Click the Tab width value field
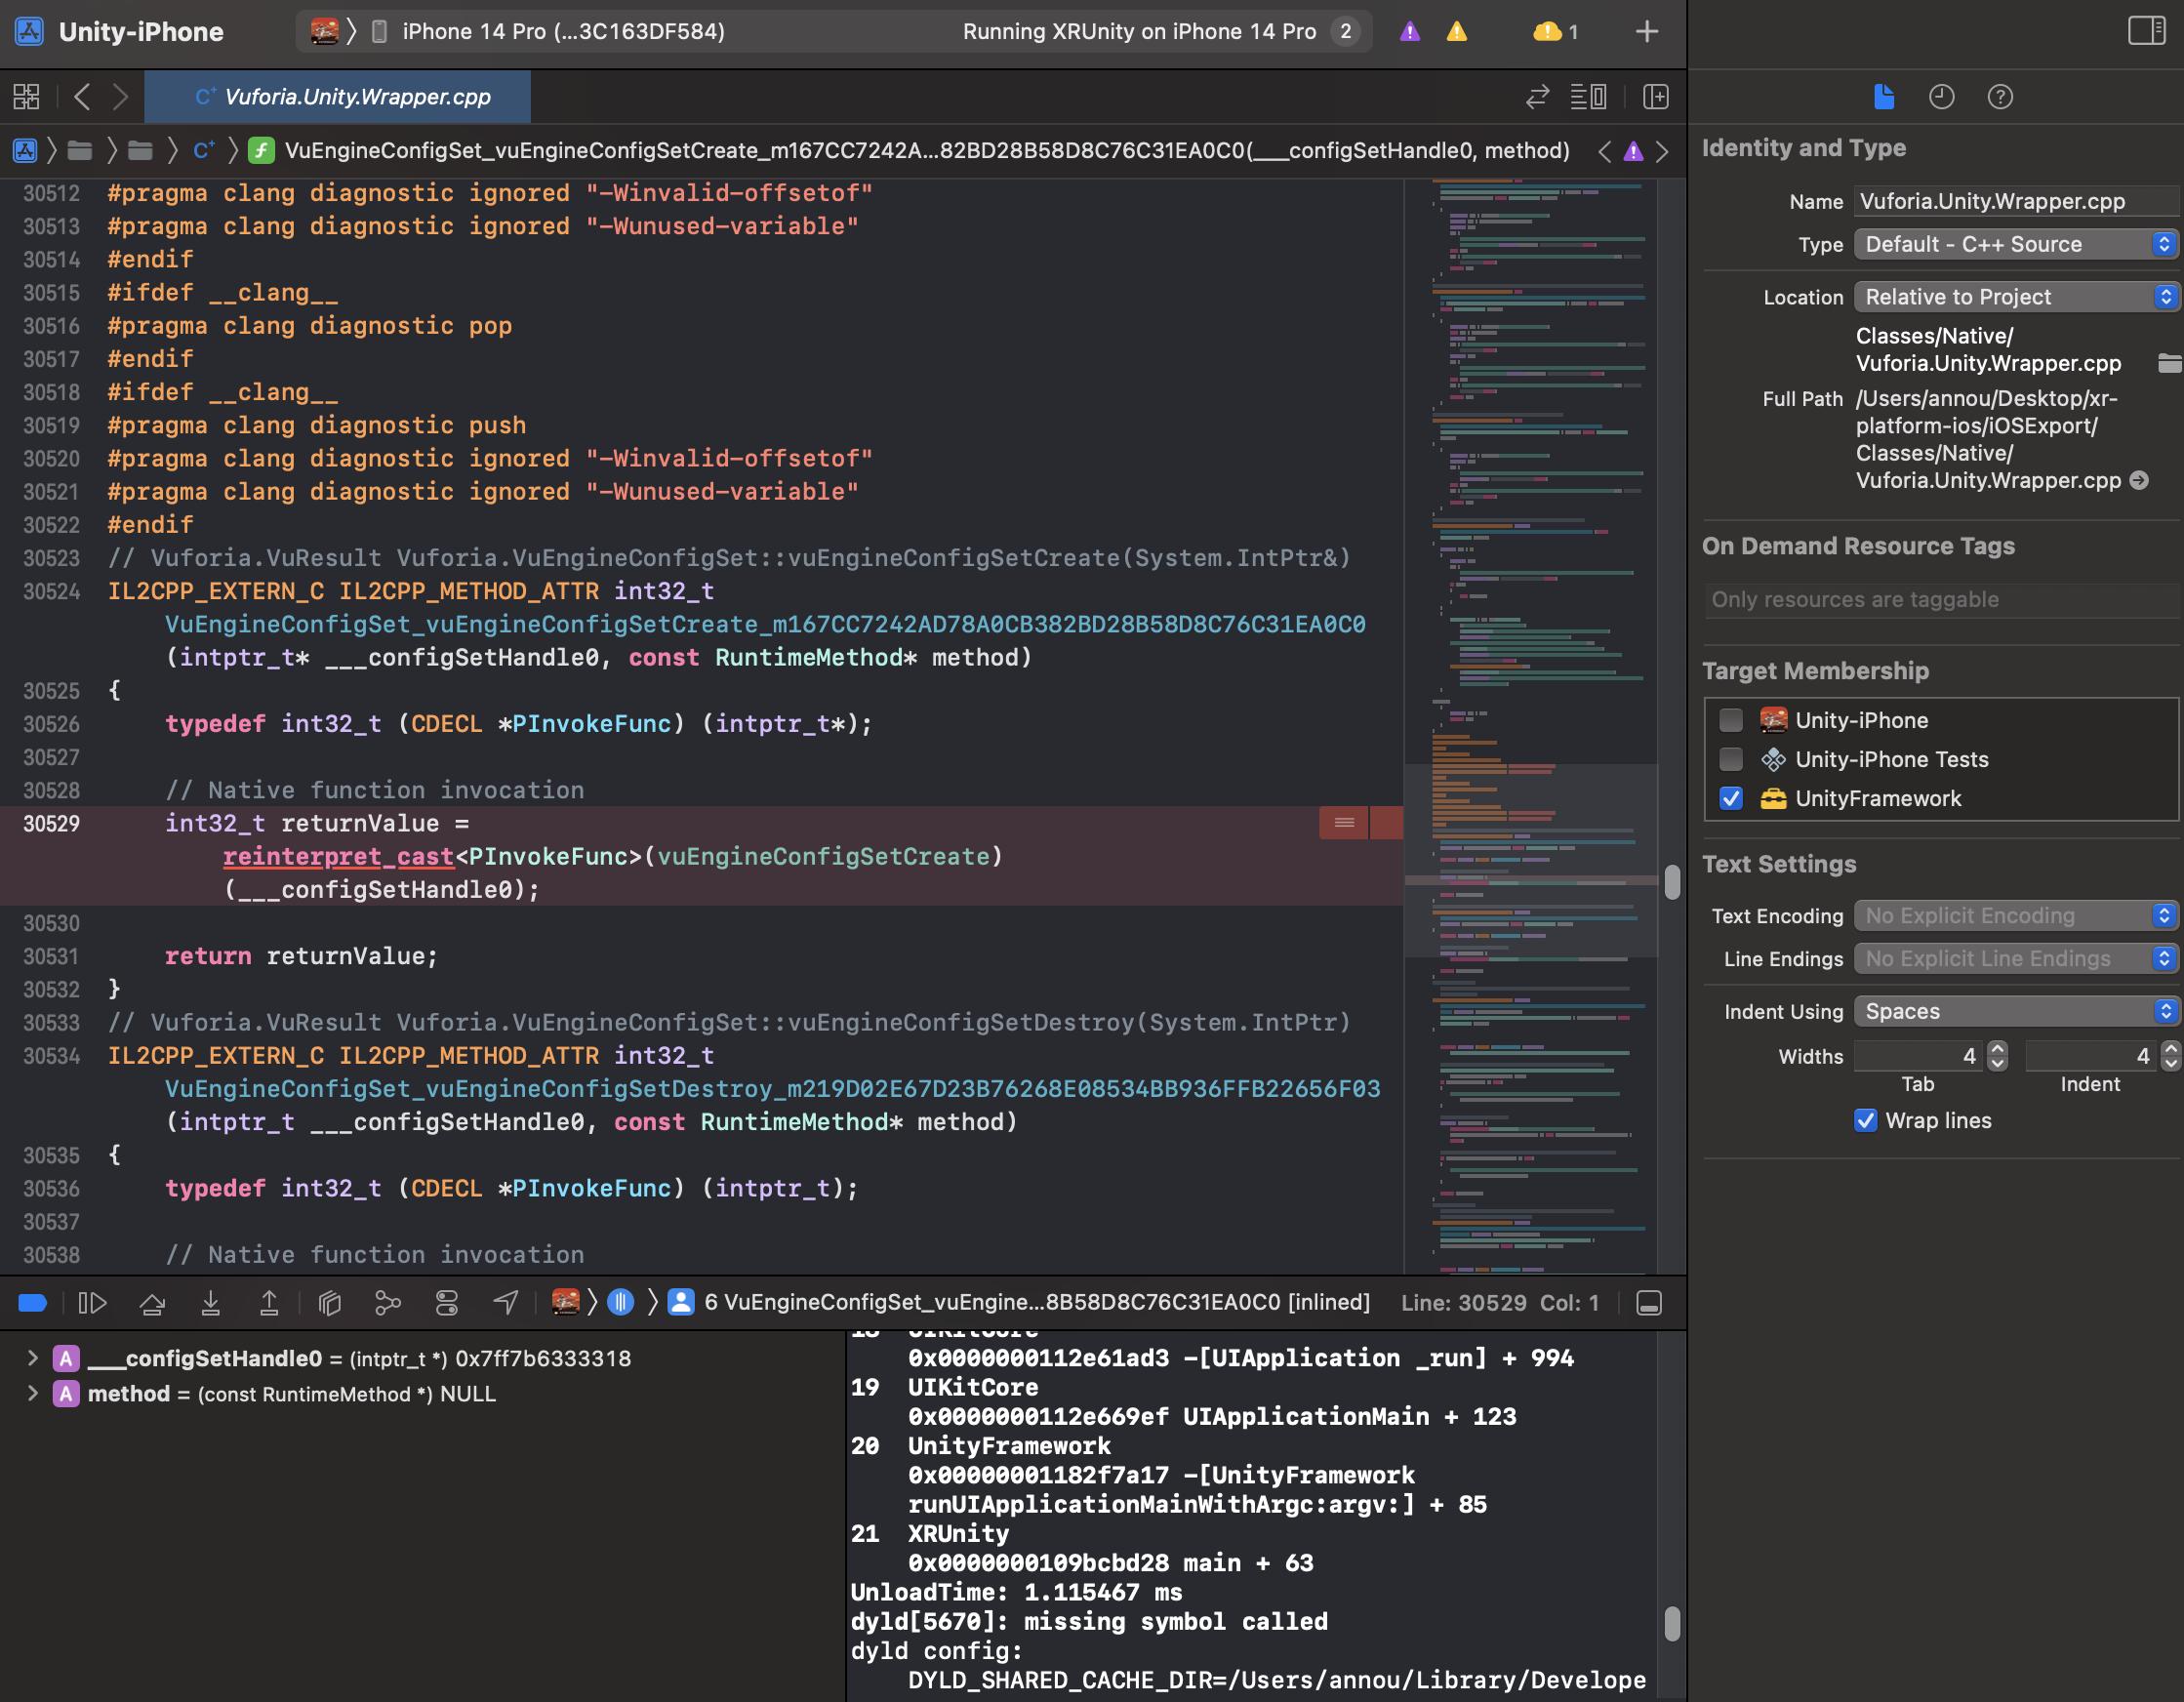The width and height of the screenshot is (2184, 1702). (1919, 1055)
